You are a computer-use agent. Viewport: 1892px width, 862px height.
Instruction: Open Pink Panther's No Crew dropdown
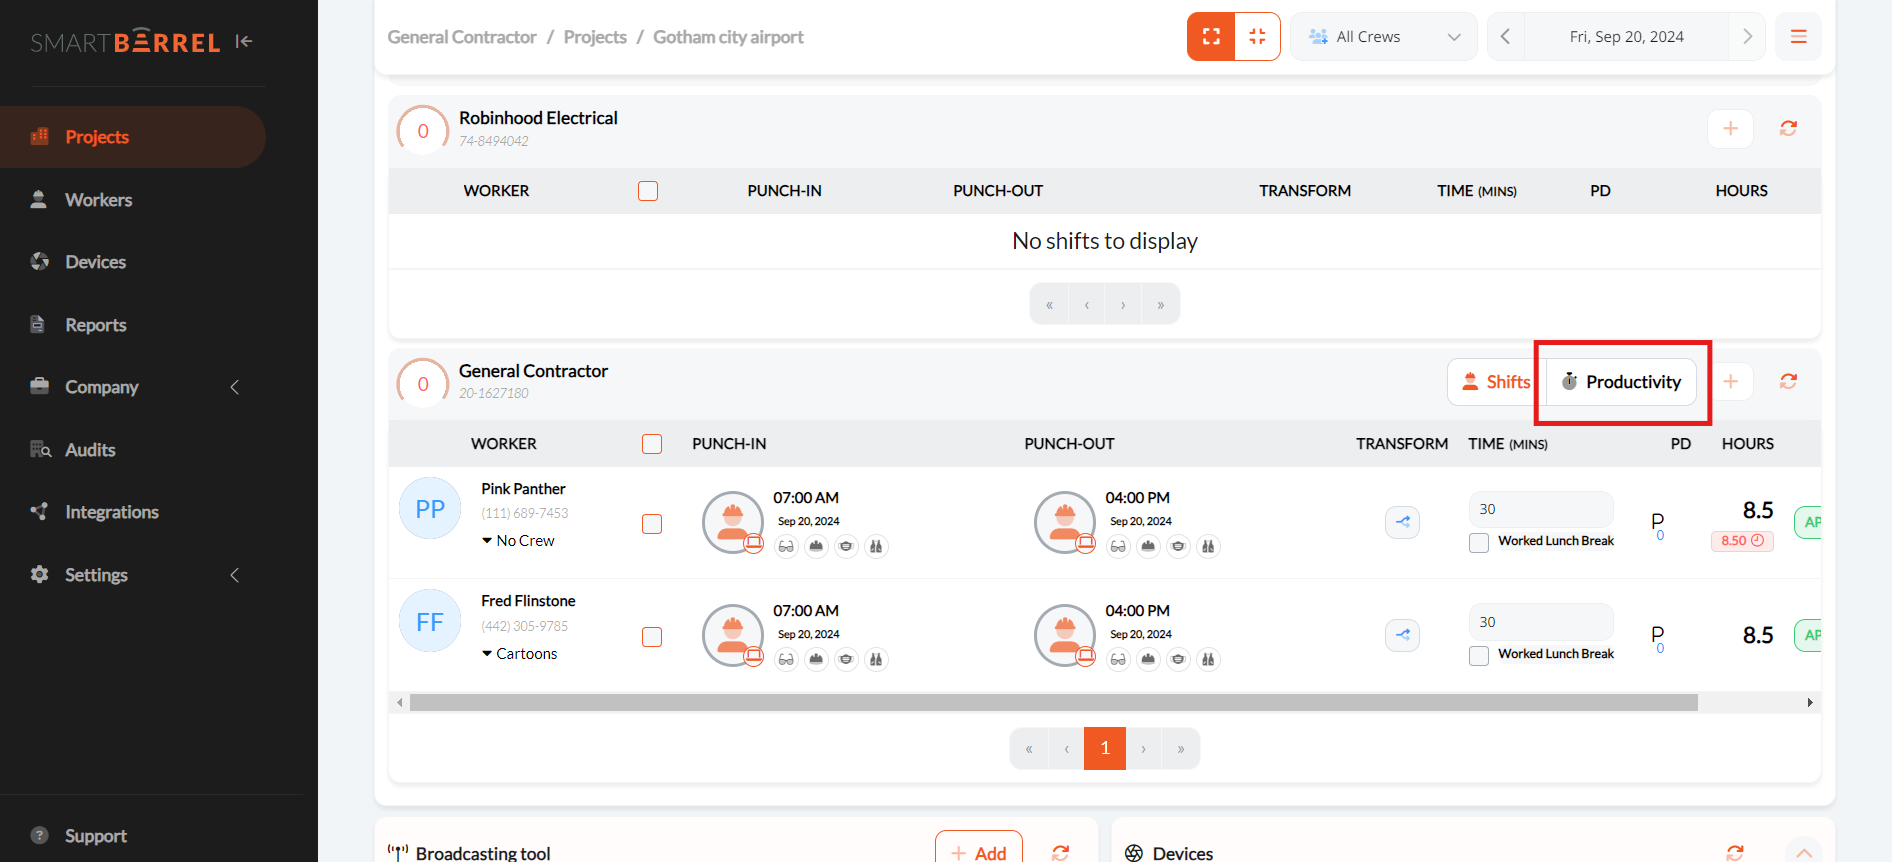click(x=518, y=541)
